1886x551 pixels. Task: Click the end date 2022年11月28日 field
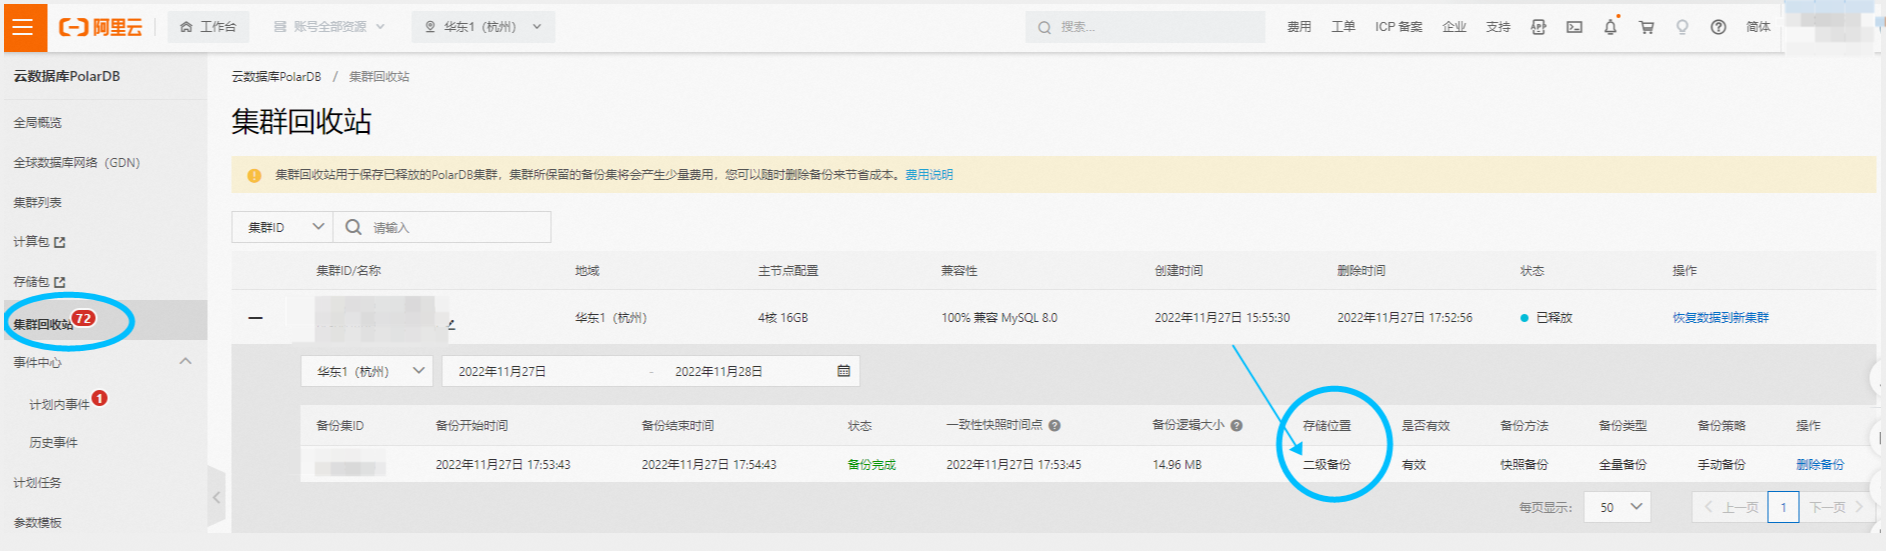coord(719,371)
